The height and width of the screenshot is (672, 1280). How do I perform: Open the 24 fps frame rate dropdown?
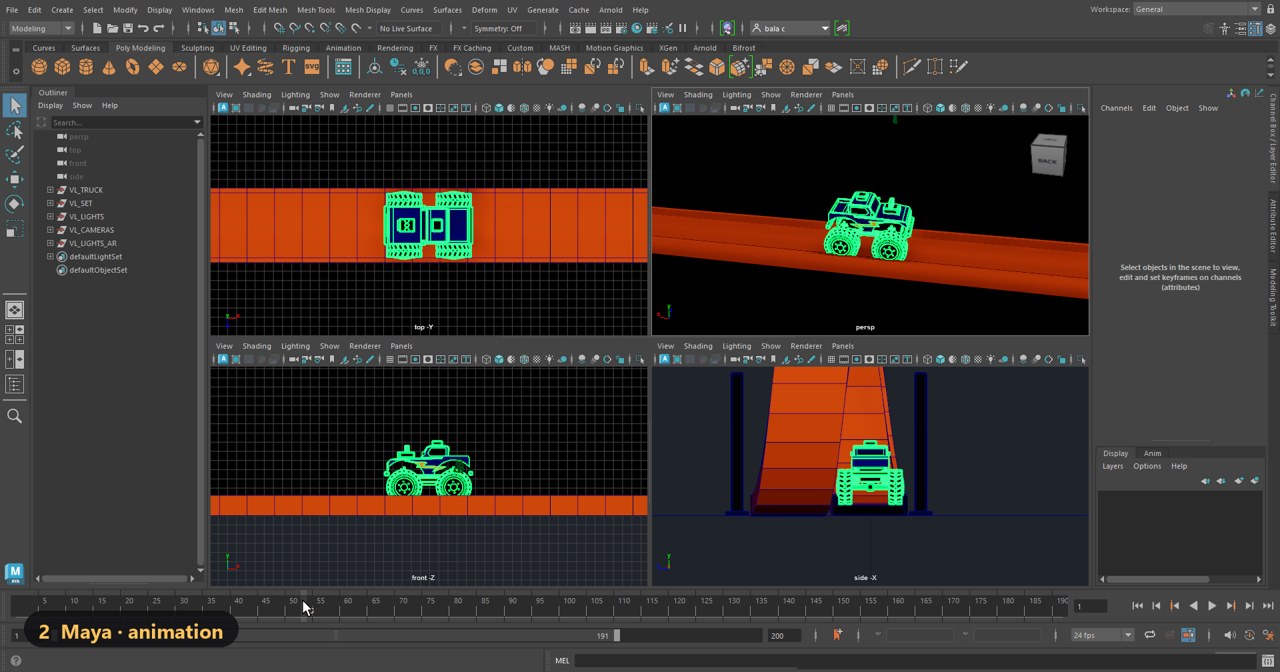pos(1102,635)
